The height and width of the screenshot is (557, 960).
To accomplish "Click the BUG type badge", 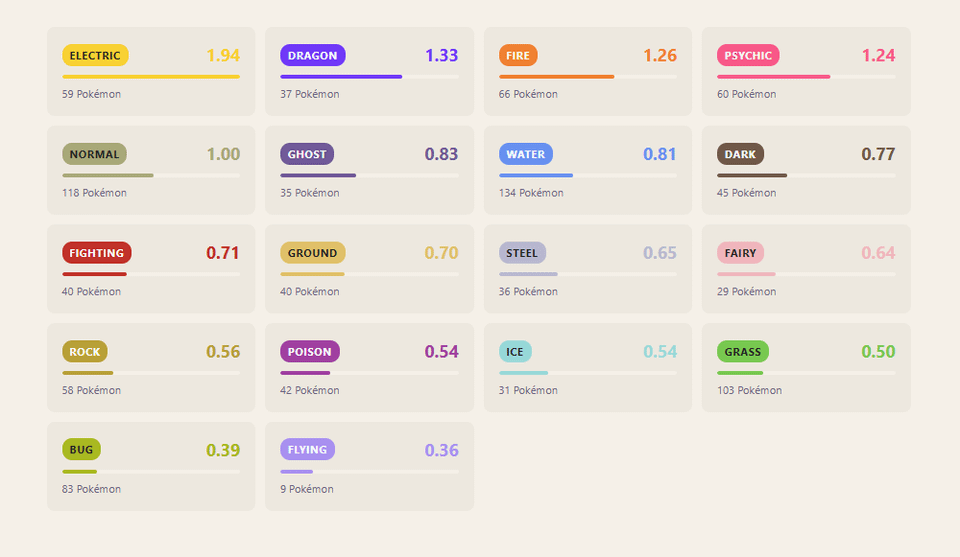I will [x=81, y=450].
